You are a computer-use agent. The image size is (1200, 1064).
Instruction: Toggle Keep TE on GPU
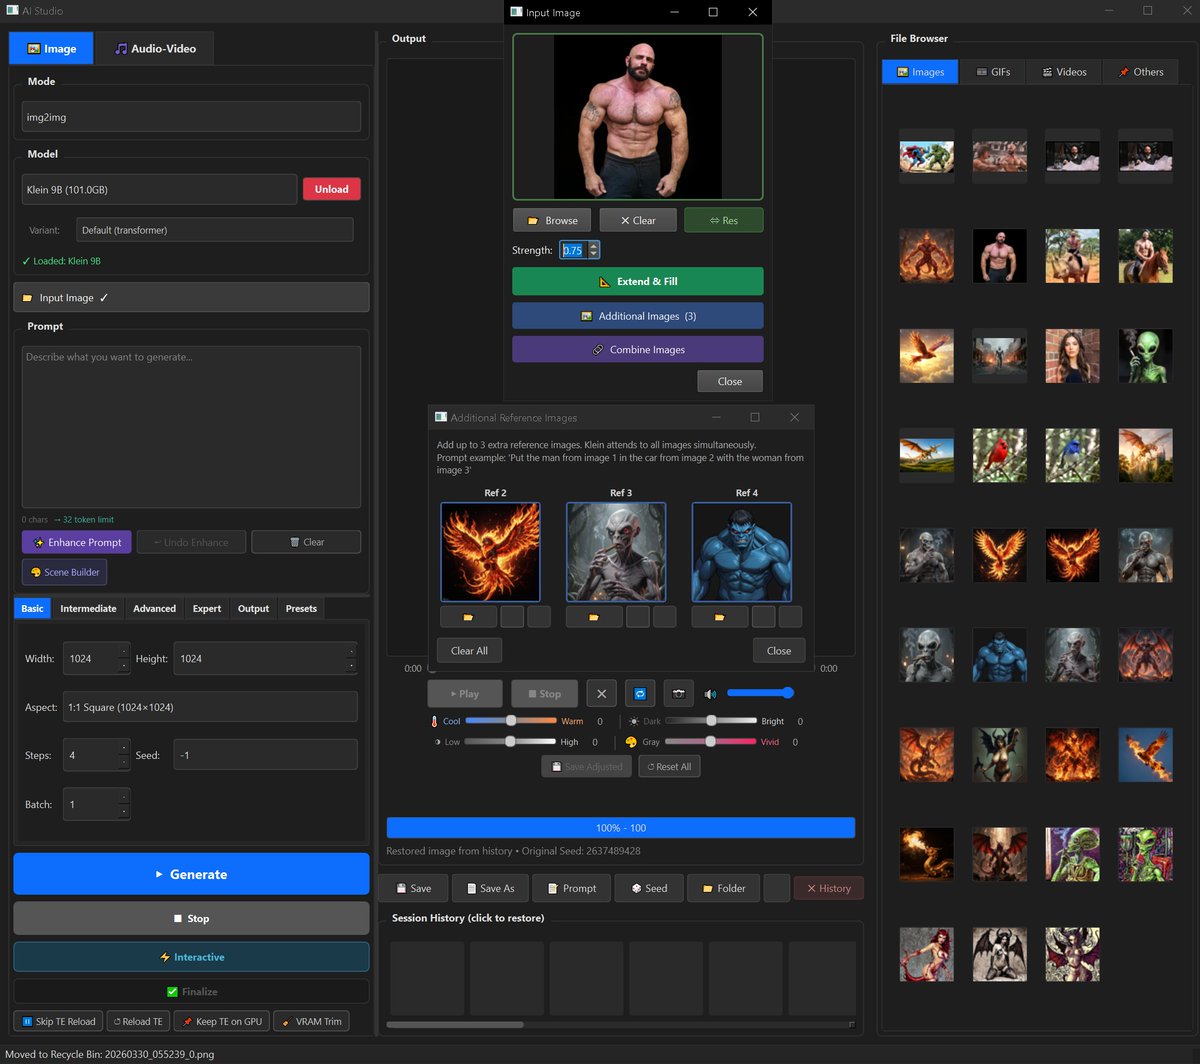220,1021
